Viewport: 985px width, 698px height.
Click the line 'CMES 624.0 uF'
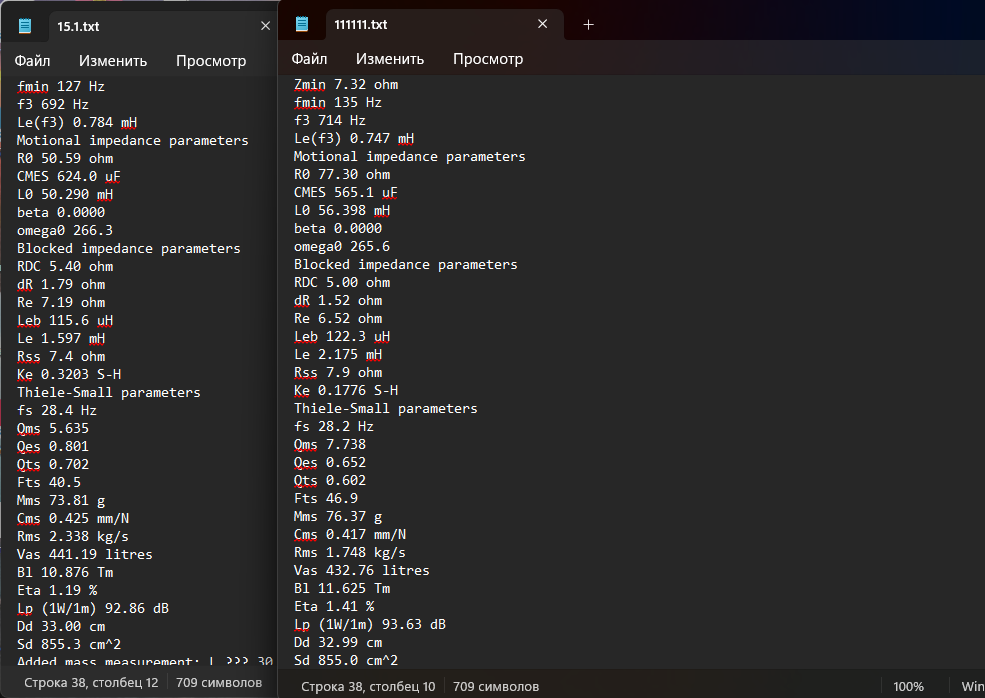69,177
